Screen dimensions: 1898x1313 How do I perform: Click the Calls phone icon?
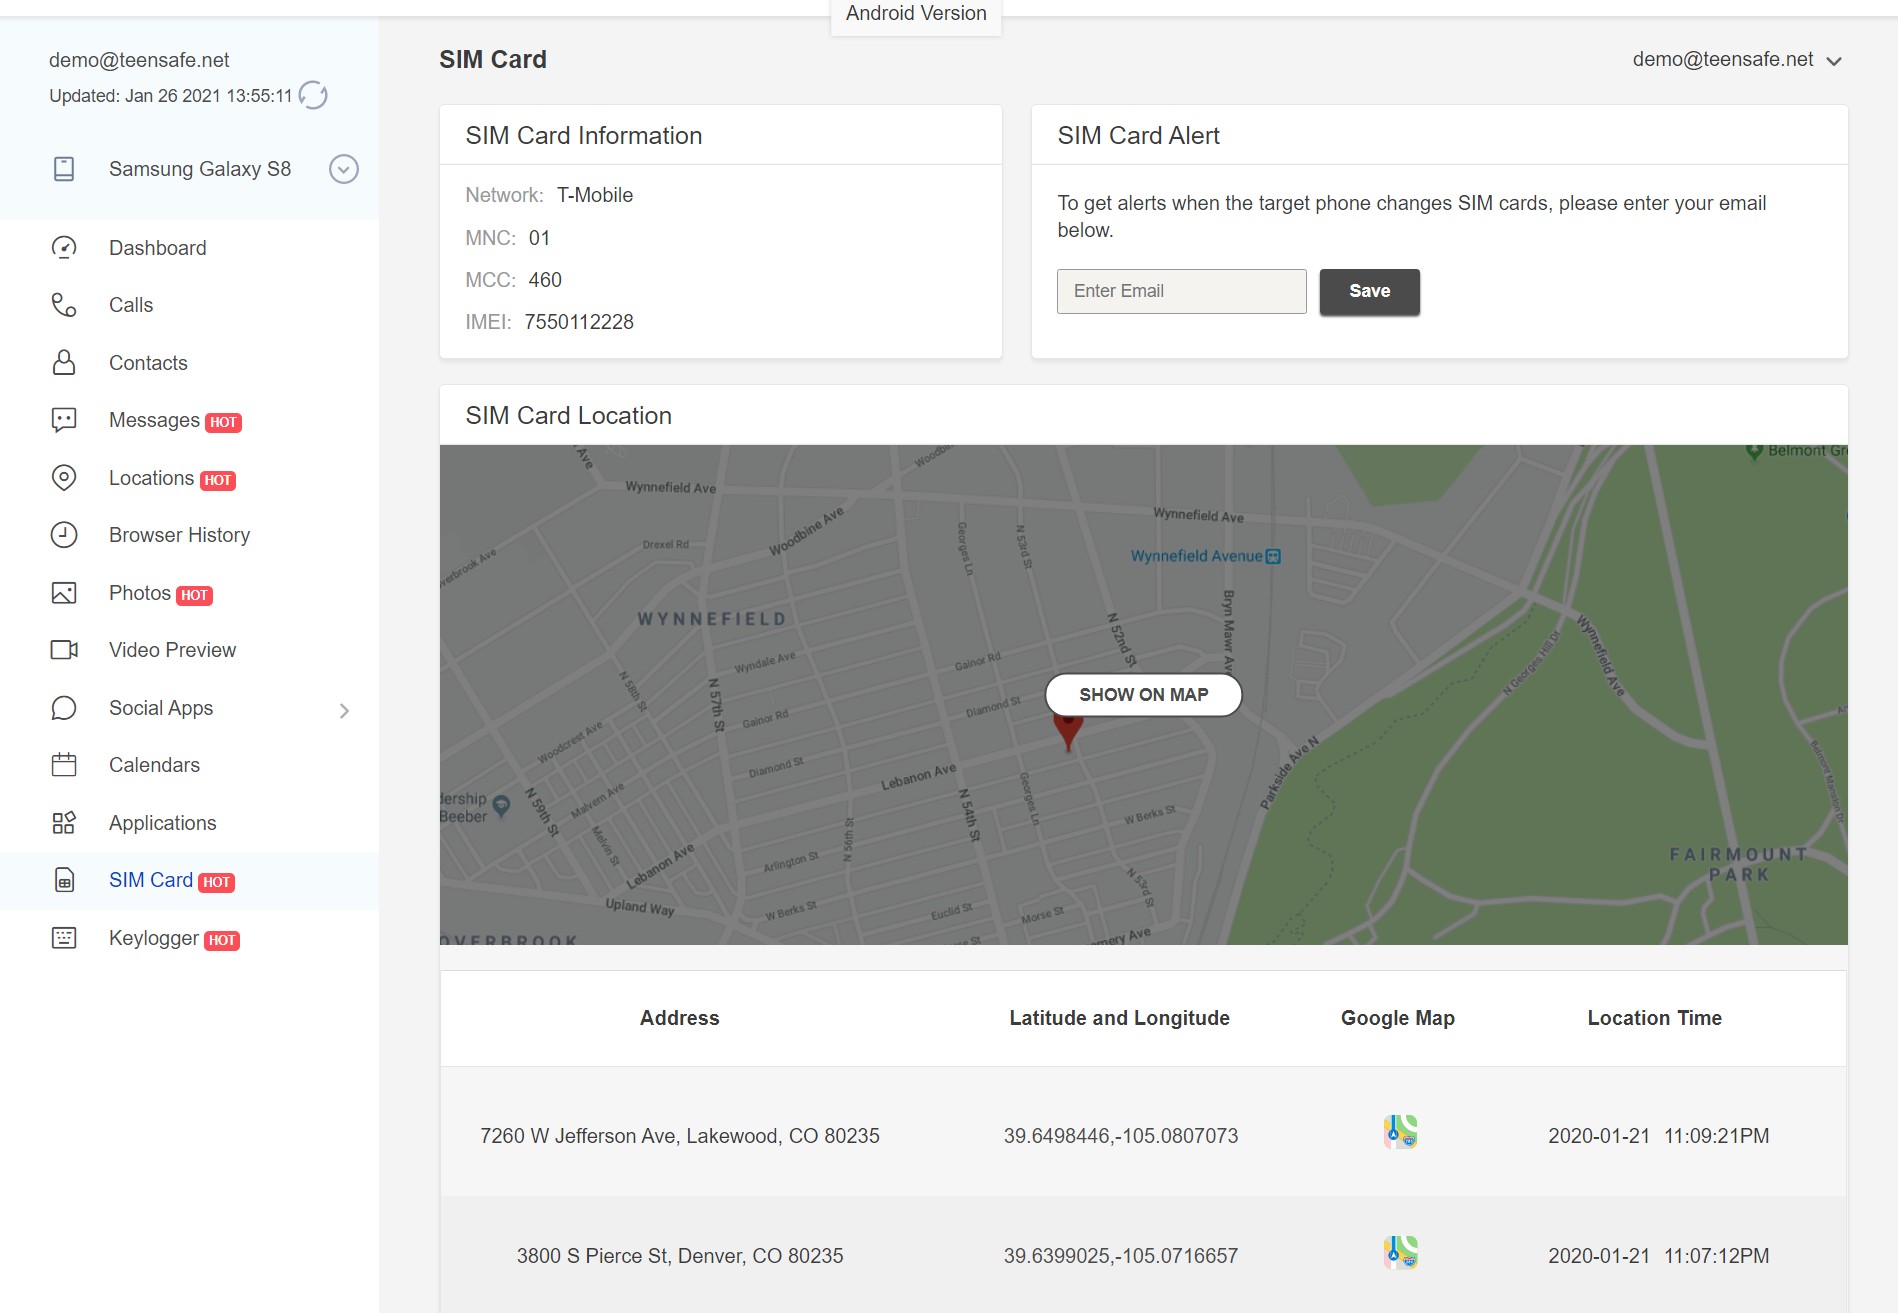pyautogui.click(x=64, y=305)
